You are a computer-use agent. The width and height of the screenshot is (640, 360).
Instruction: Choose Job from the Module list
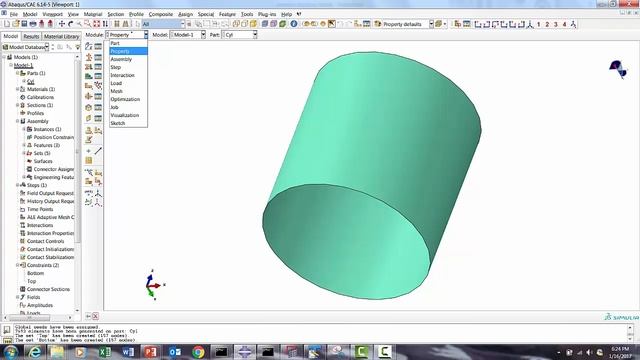pyautogui.click(x=128, y=107)
